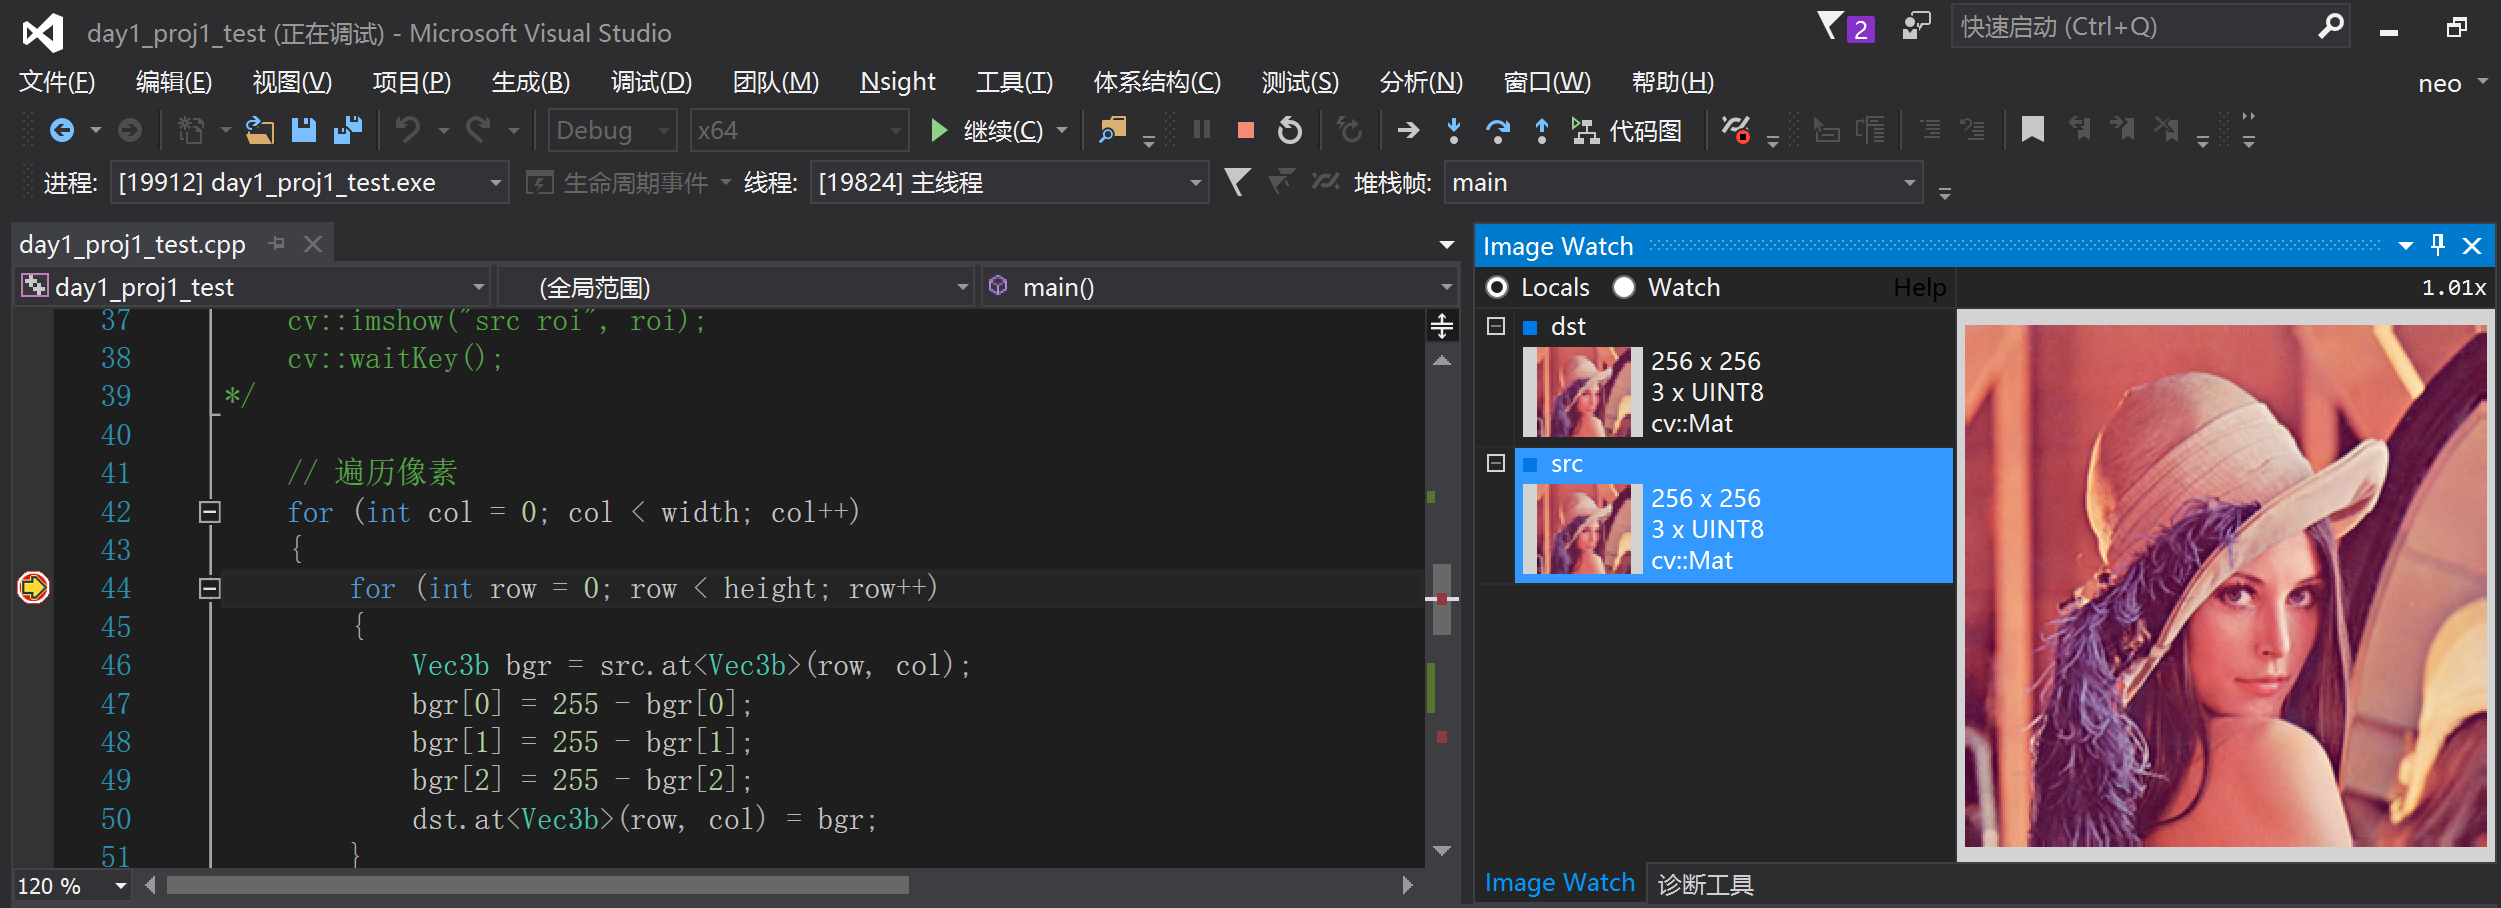
Task: Click the Help link in Image Watch
Action: [x=1918, y=287]
